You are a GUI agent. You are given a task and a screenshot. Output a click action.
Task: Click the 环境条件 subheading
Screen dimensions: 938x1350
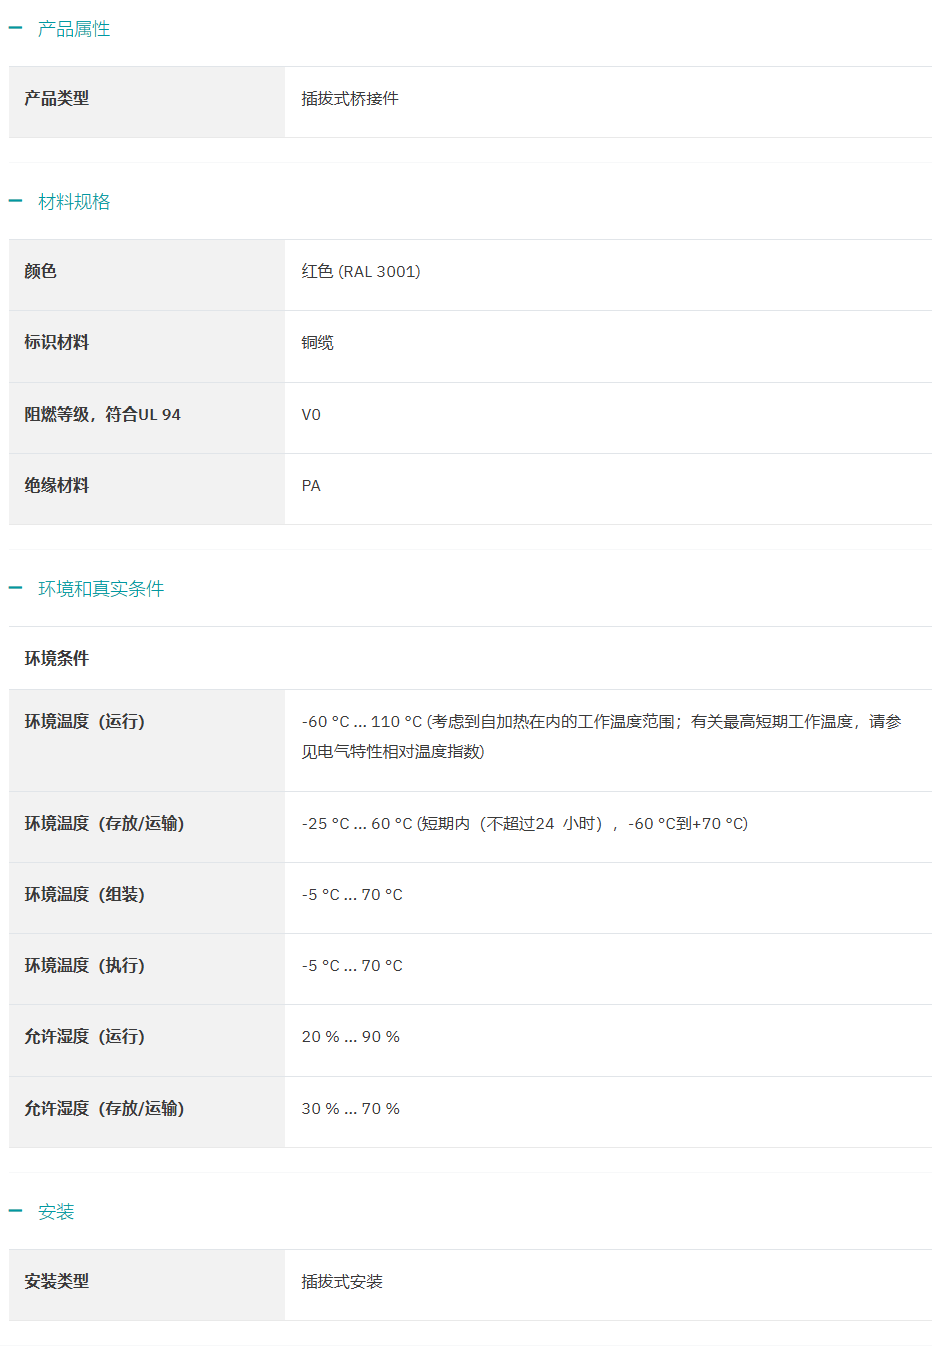(x=57, y=658)
